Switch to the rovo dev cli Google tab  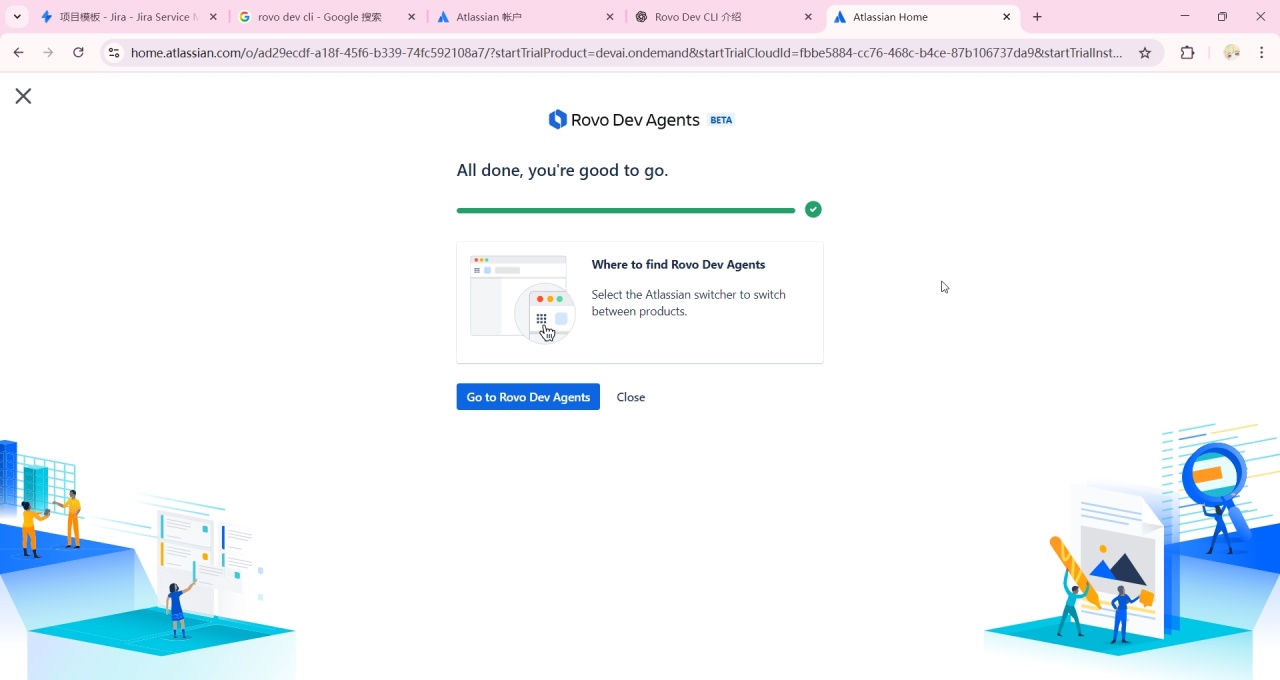[326, 17]
